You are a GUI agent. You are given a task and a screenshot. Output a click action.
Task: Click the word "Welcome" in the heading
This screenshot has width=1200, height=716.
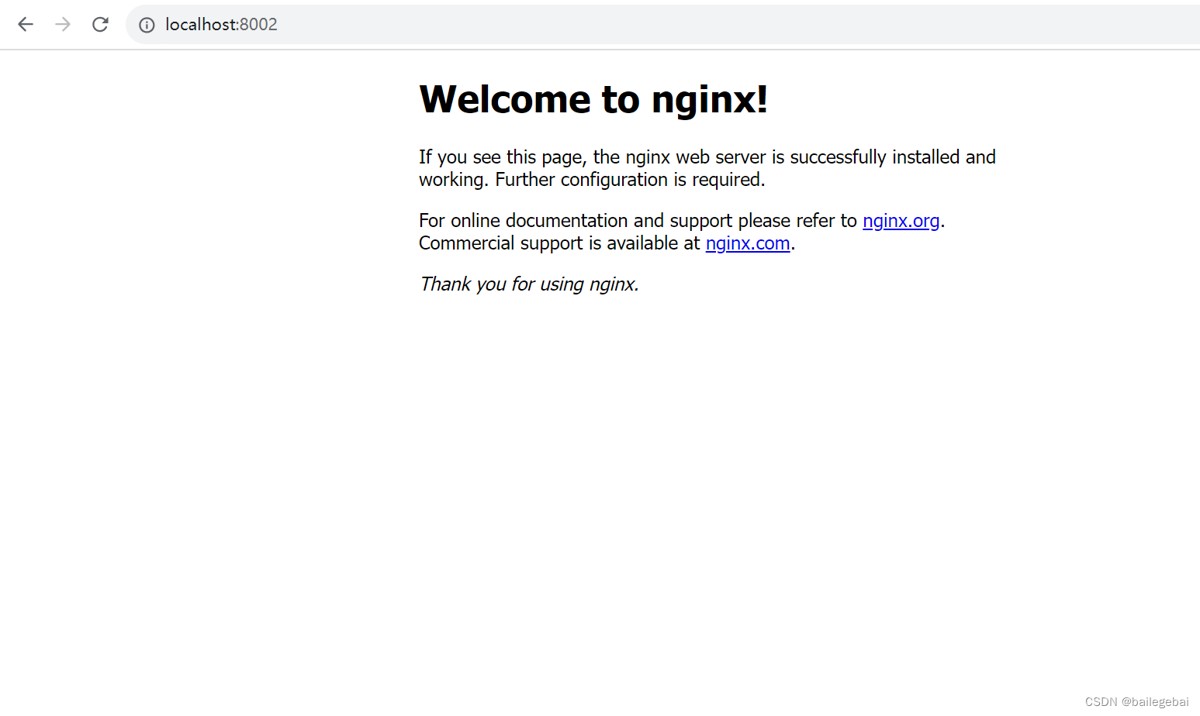(504, 99)
